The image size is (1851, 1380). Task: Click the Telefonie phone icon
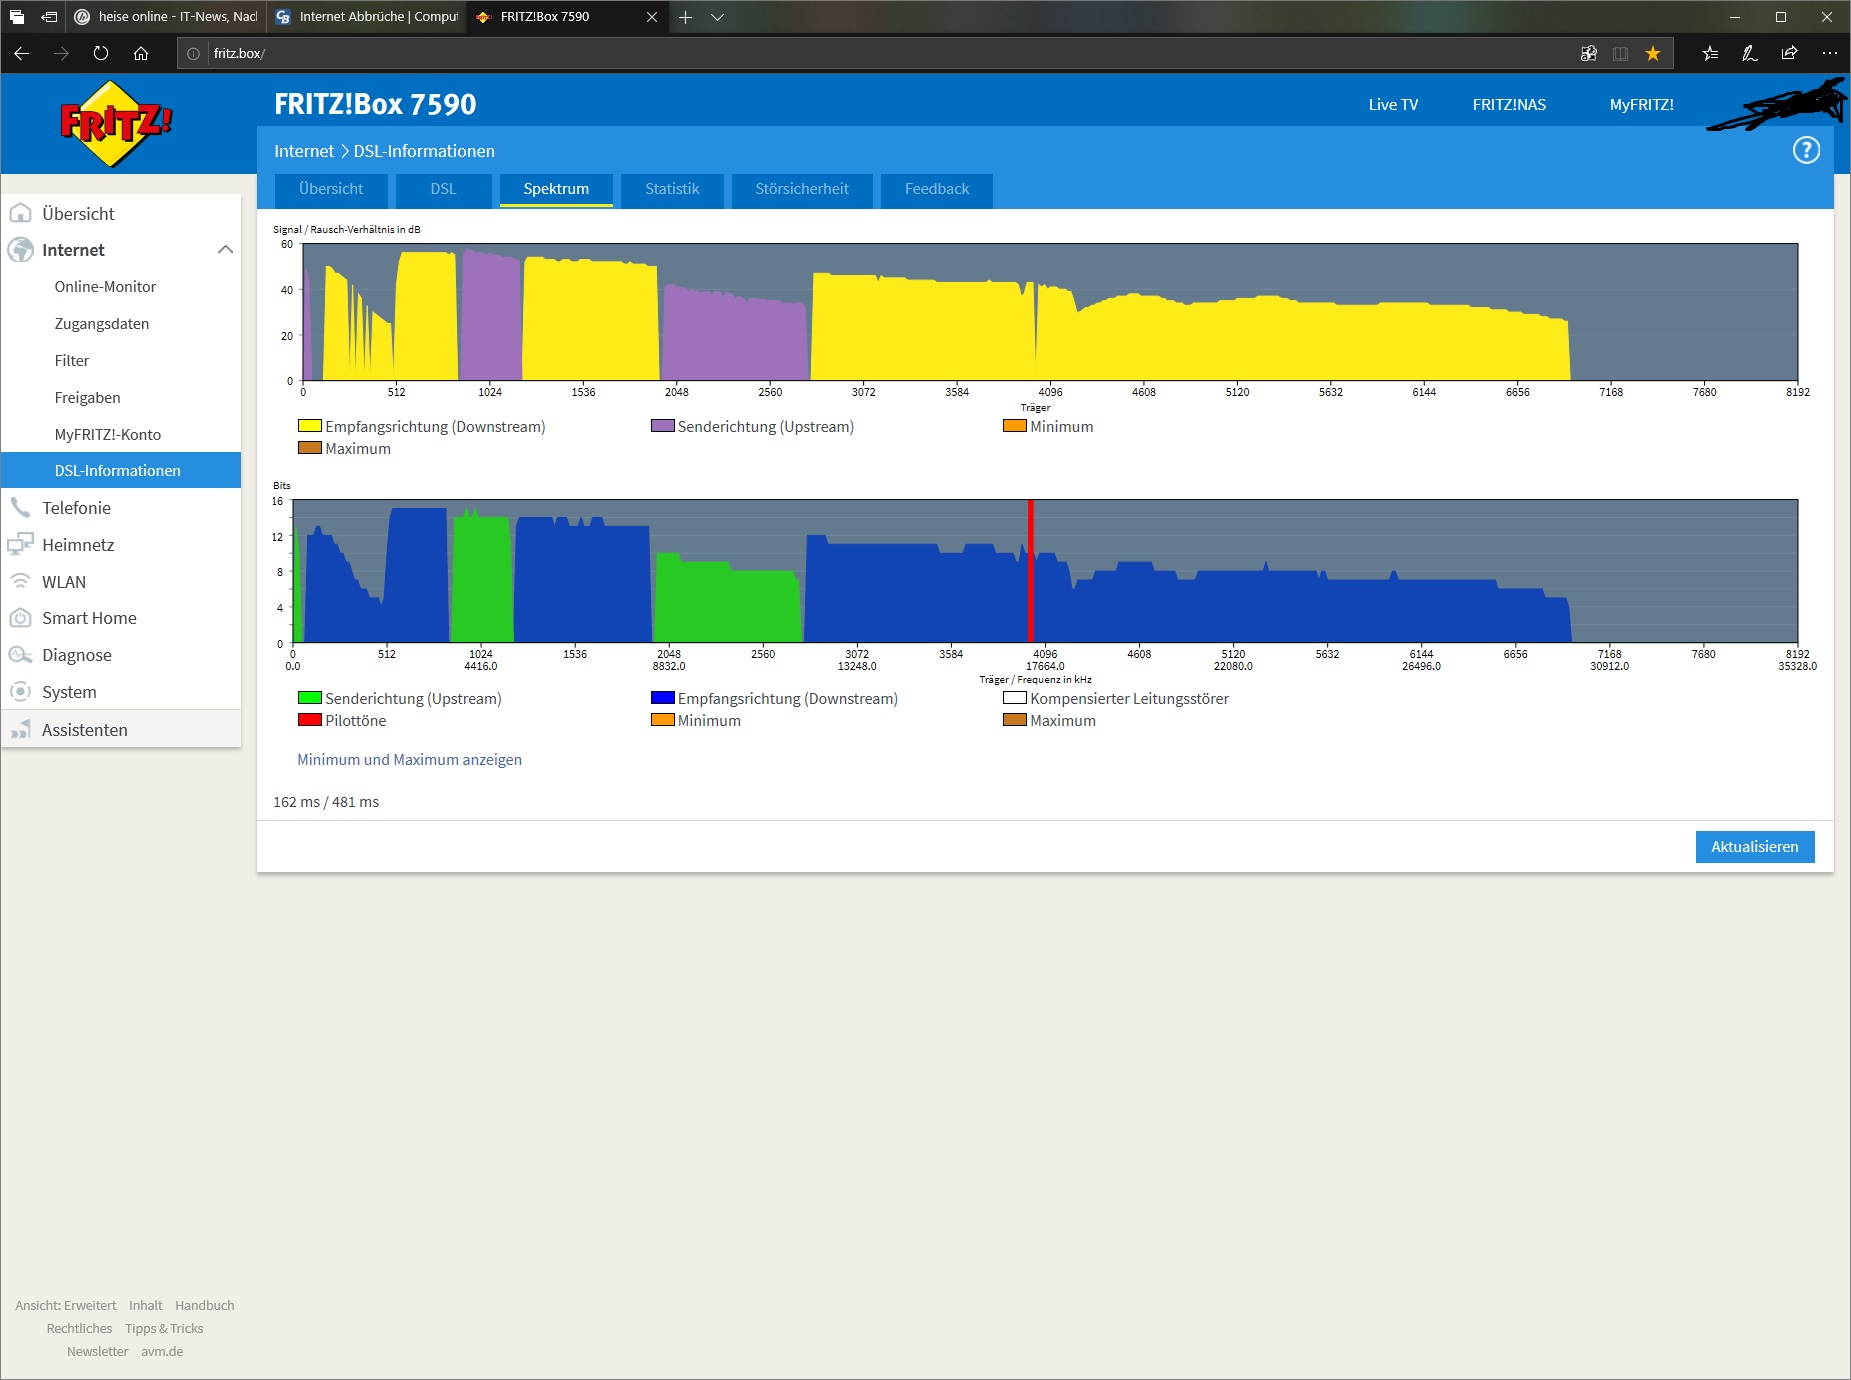(20, 507)
